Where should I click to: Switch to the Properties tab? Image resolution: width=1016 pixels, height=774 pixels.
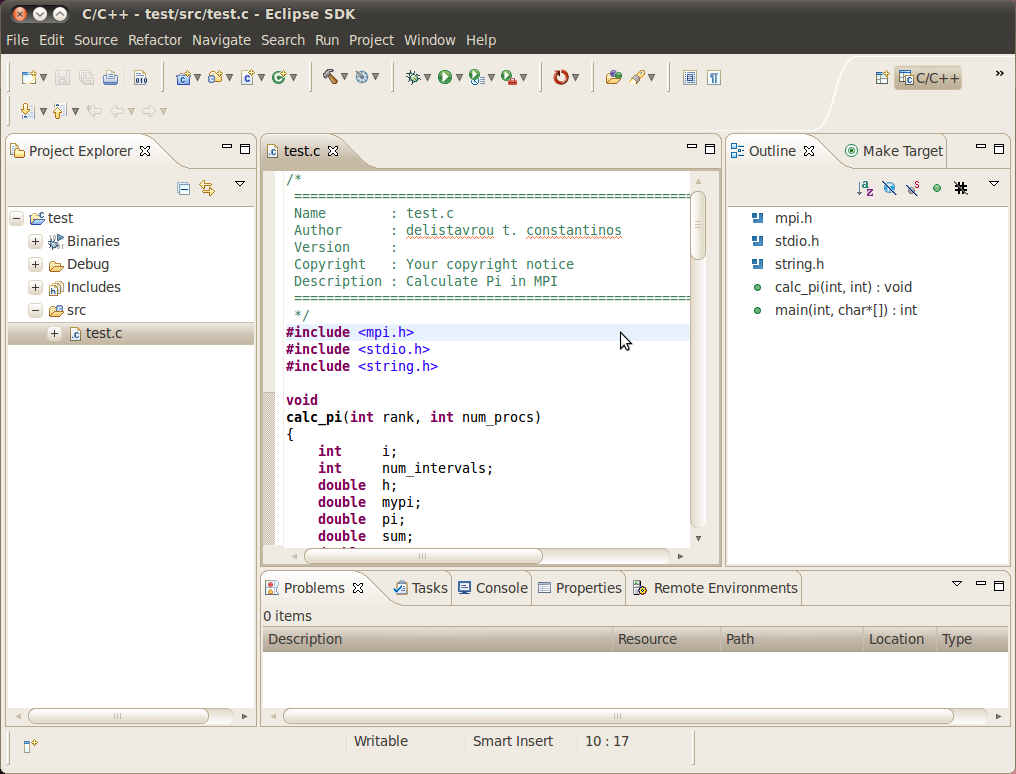(580, 588)
